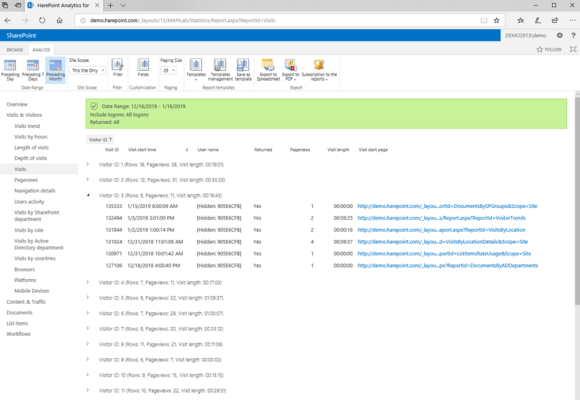This screenshot has height=400, width=580.
Task: Open SharePoint settings gear
Action: tap(560, 35)
